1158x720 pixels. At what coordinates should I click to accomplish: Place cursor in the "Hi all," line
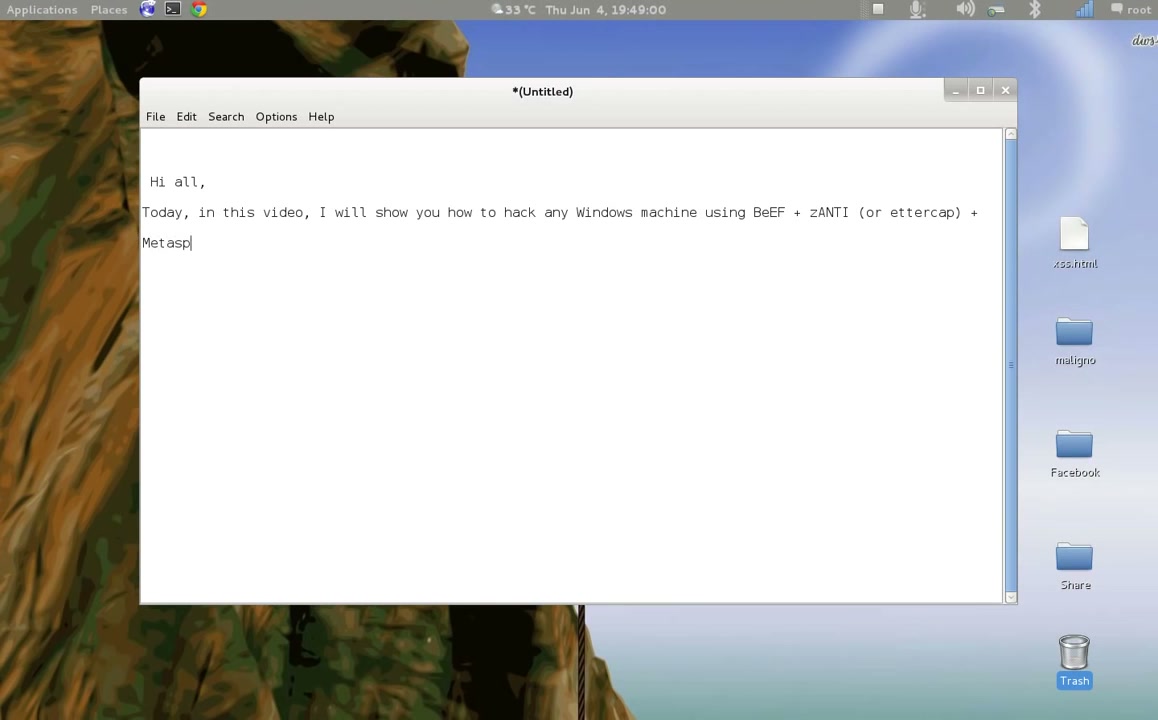(177, 182)
